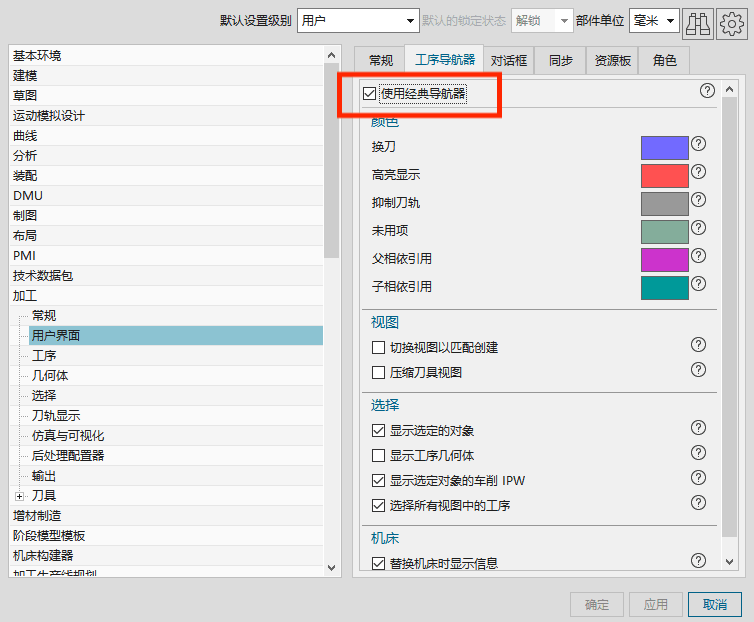Screen dimensions: 754x622
Task: Toggle 使用经典导航器 checkbox
Action: tap(369, 93)
